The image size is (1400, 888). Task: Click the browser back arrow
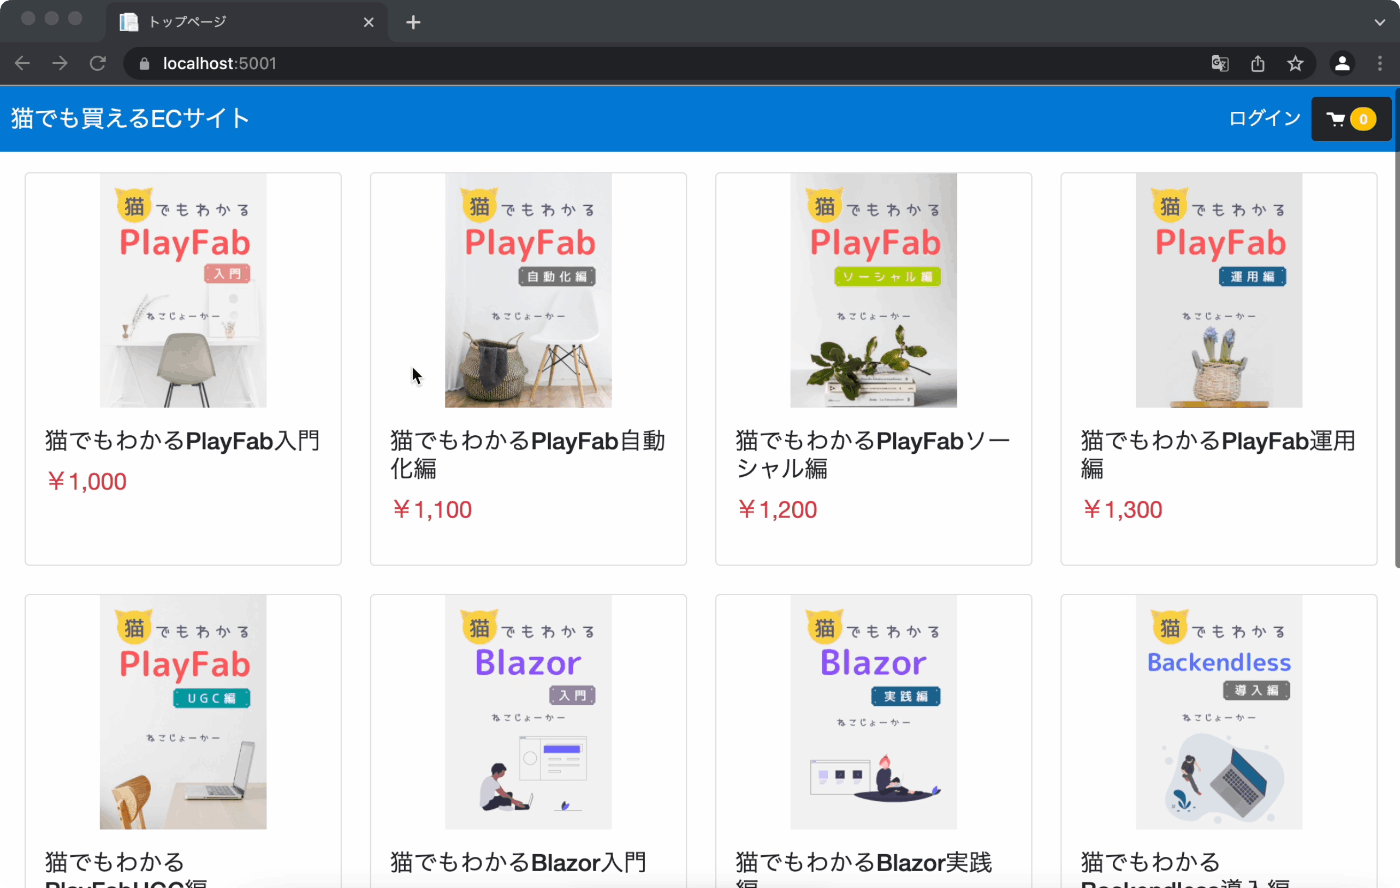(x=22, y=63)
